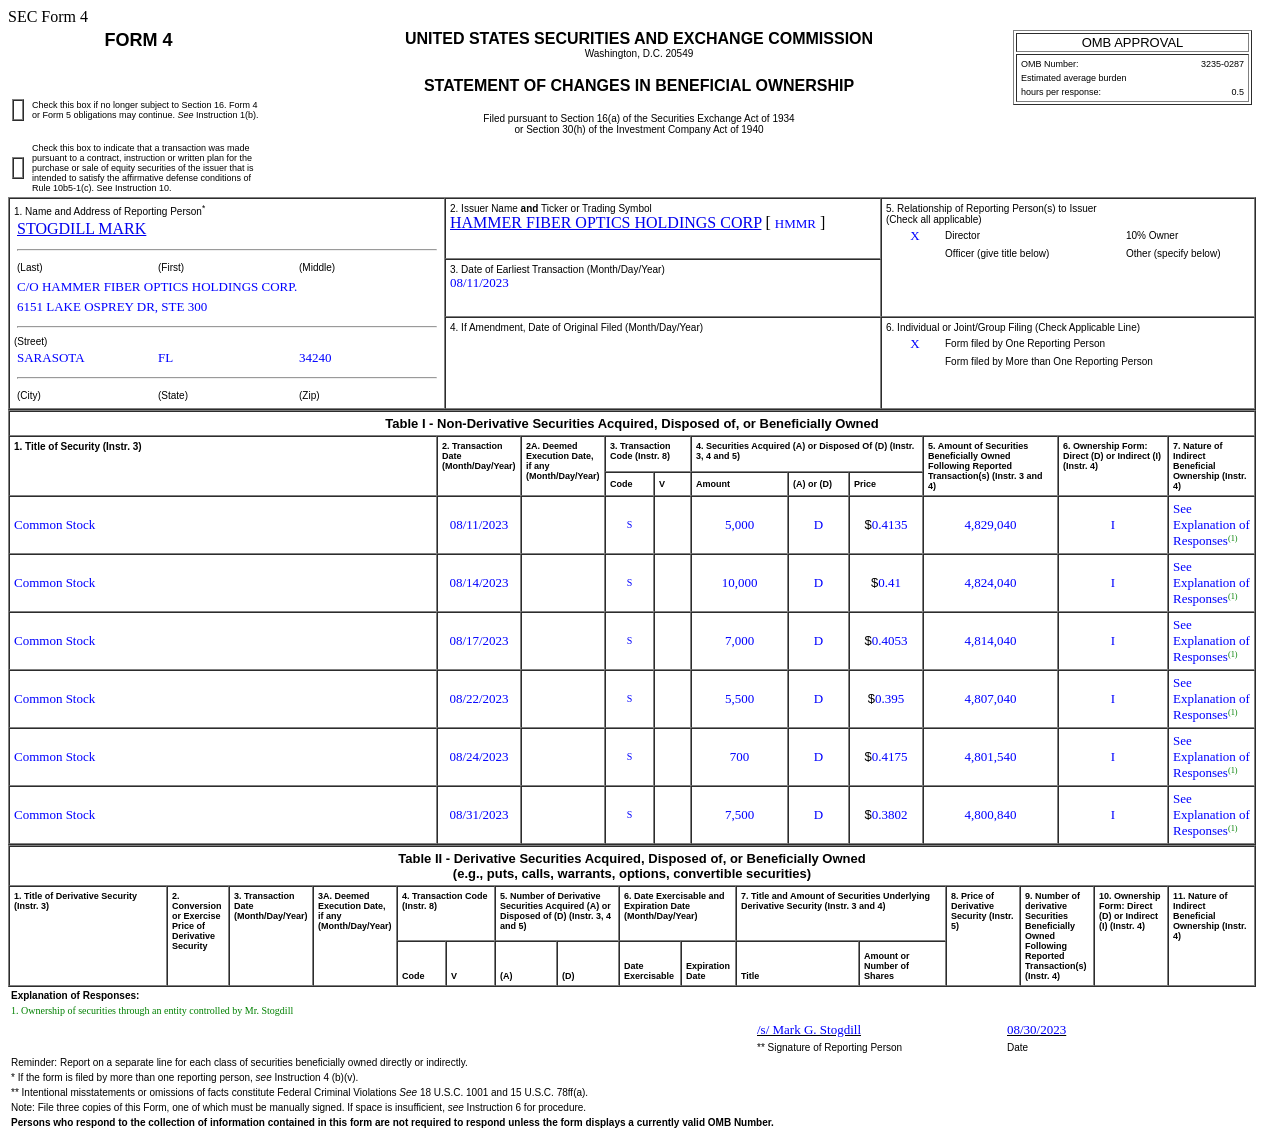
Task: Toggle the Section 16 no-longer-subject checkbox
Action: (18, 110)
